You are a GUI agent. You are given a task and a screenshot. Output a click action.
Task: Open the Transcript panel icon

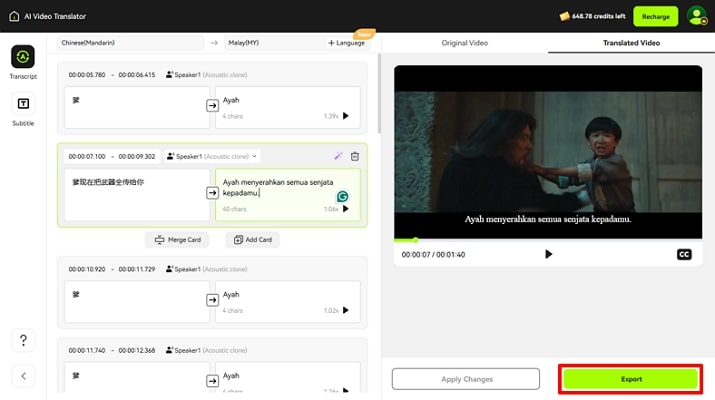pyautogui.click(x=23, y=57)
